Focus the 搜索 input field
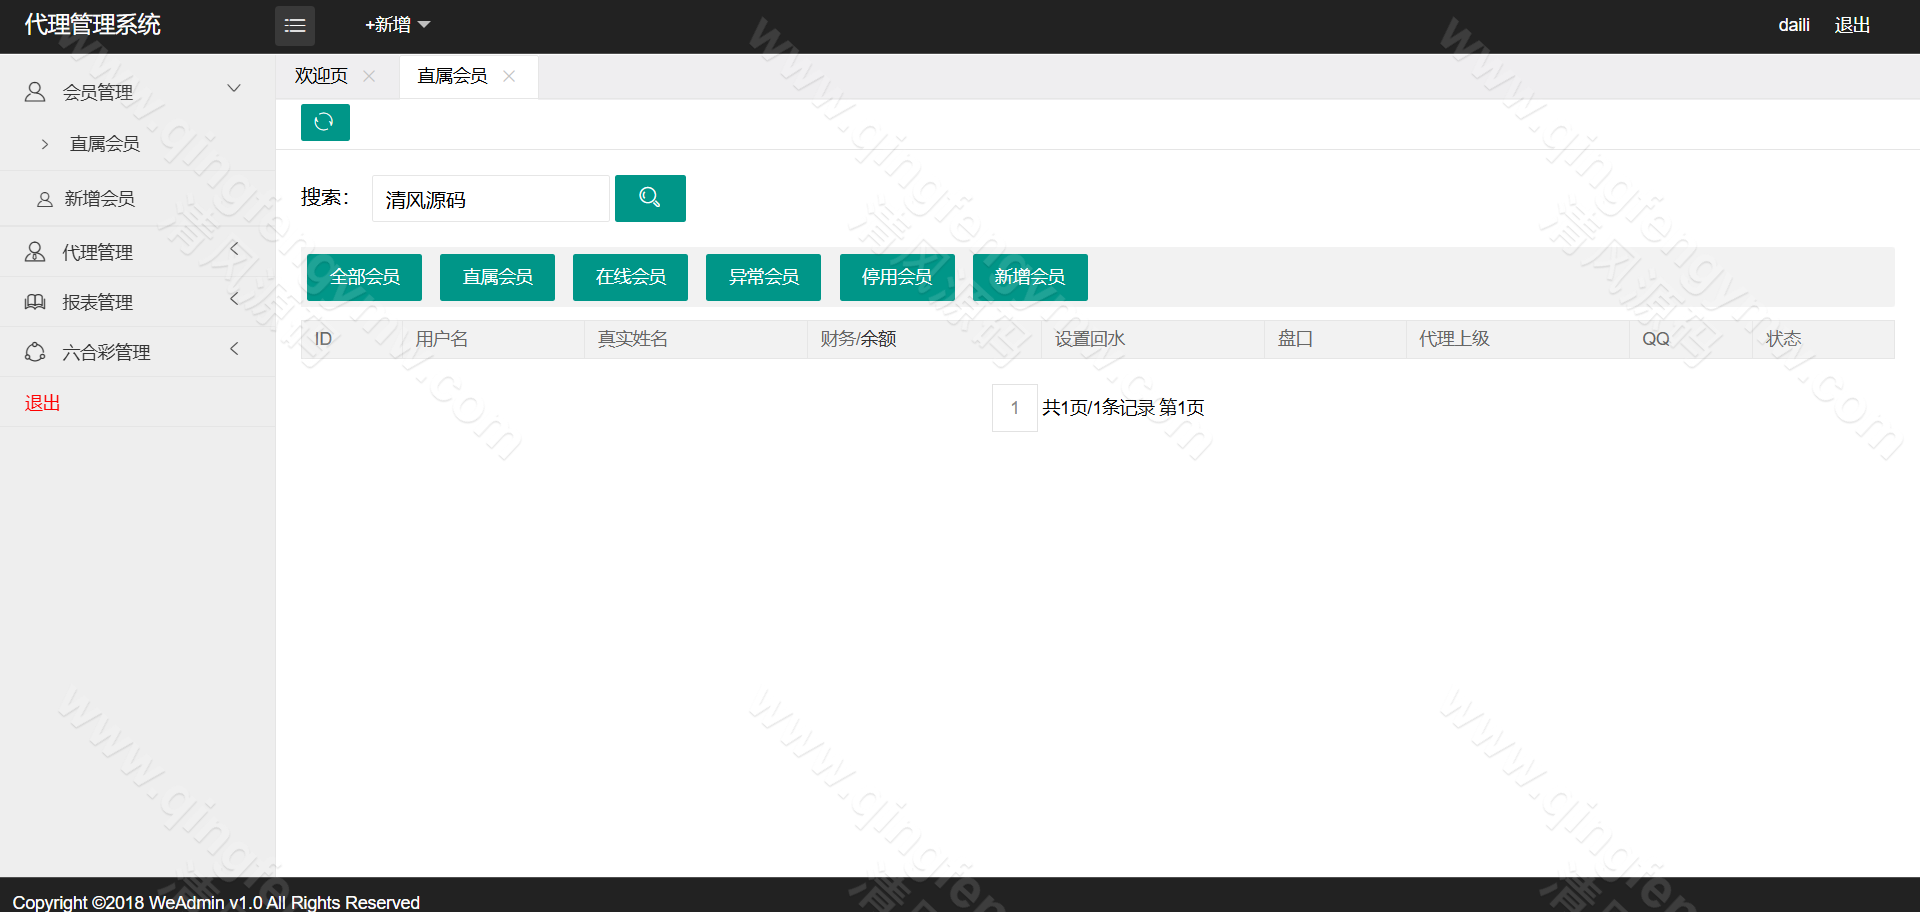Viewport: 1920px width, 912px height. click(491, 199)
